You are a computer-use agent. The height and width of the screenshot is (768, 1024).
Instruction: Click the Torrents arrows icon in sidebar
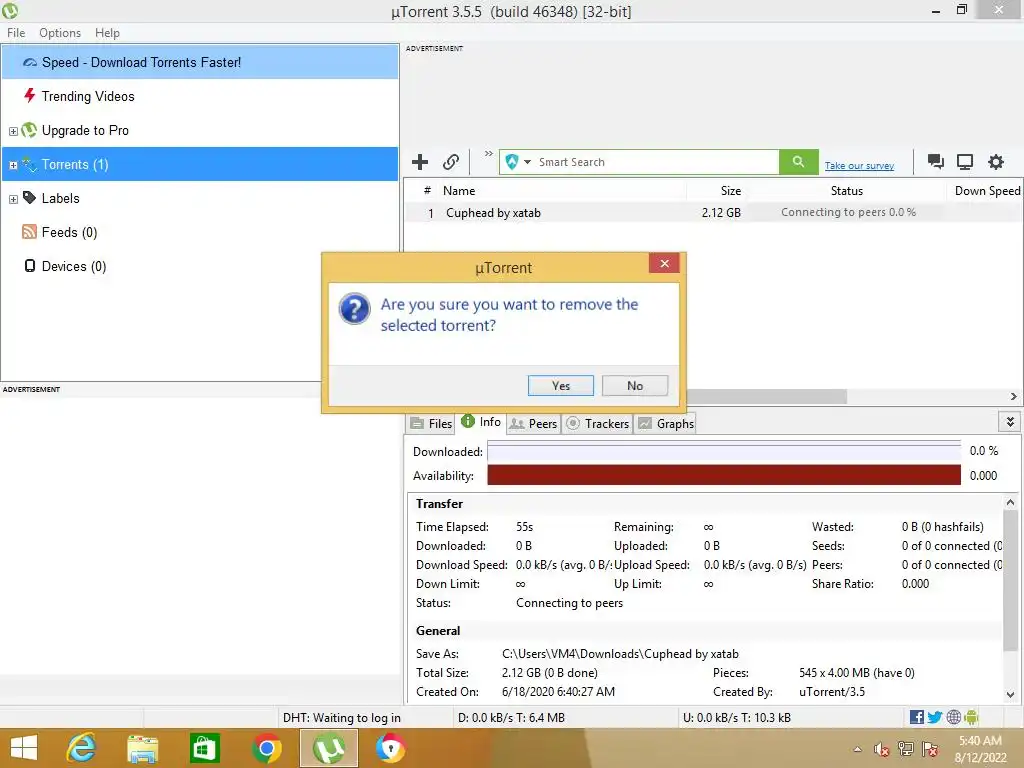29,164
